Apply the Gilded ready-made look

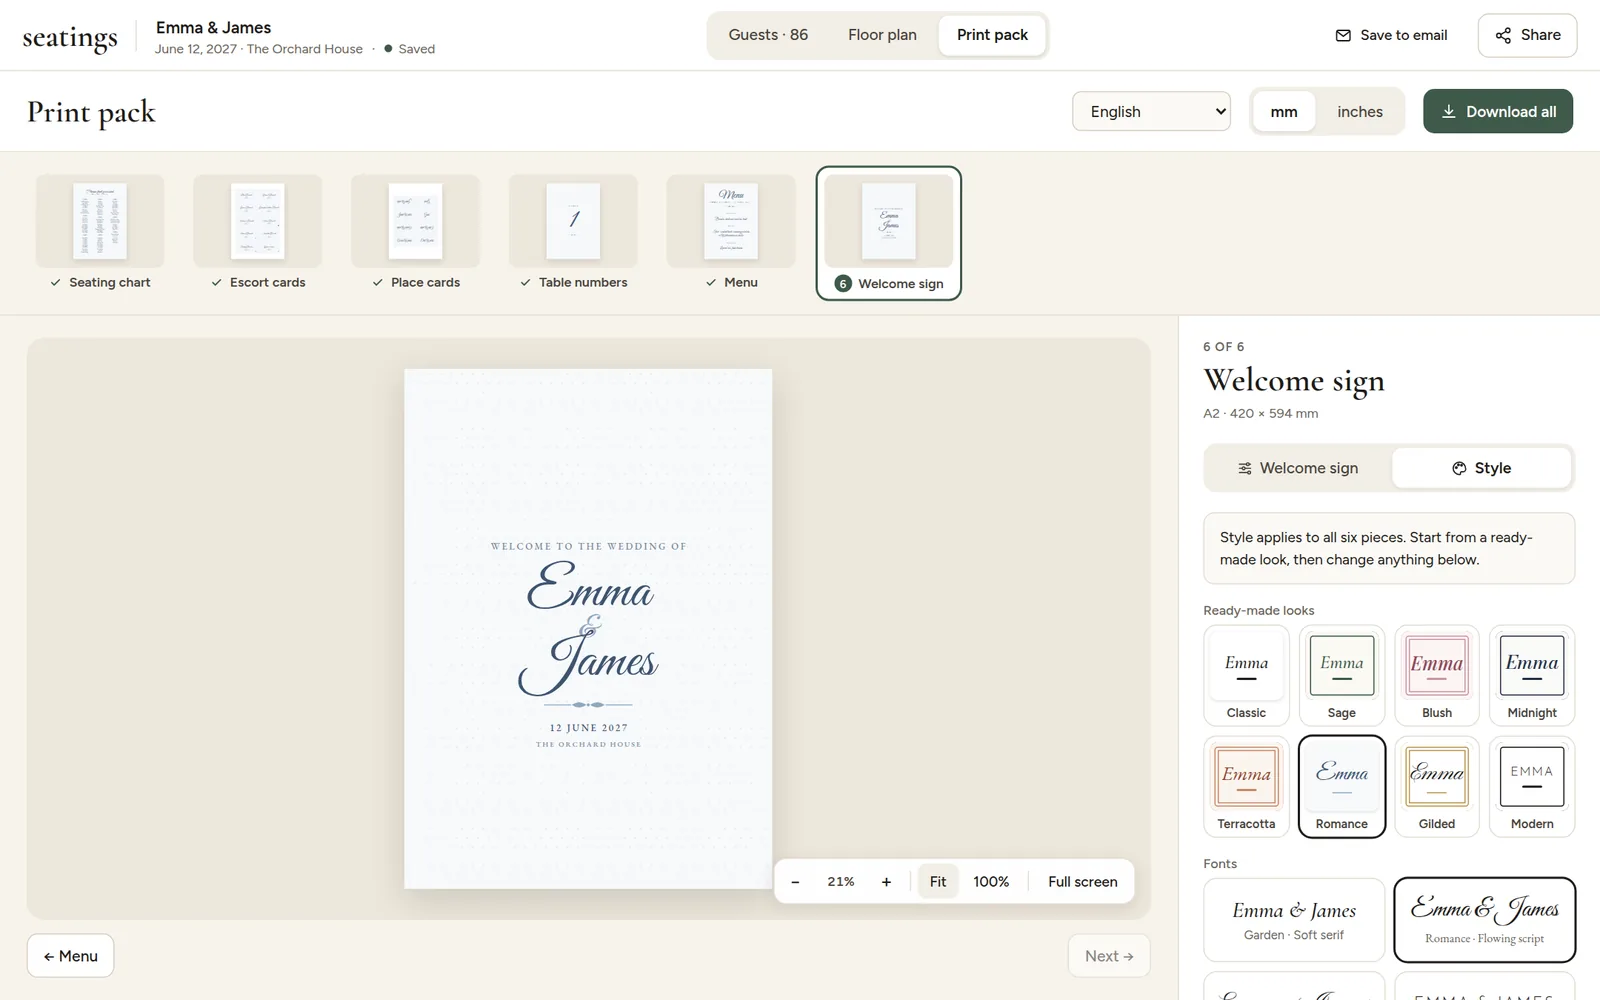(1437, 786)
